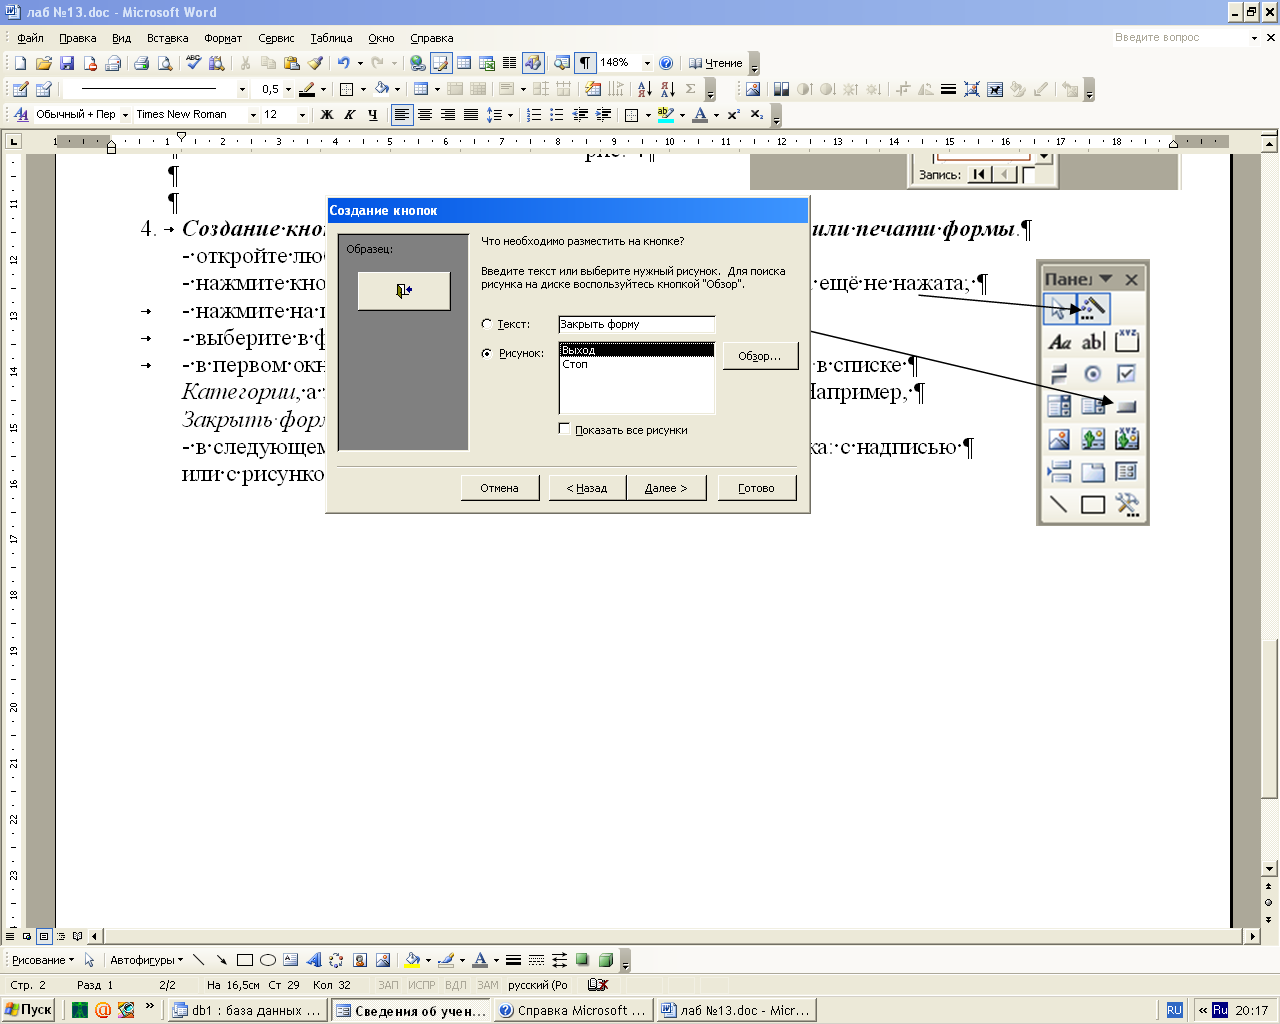
Task: Toggle the paragraph marks (¶) display
Action: click(x=585, y=63)
